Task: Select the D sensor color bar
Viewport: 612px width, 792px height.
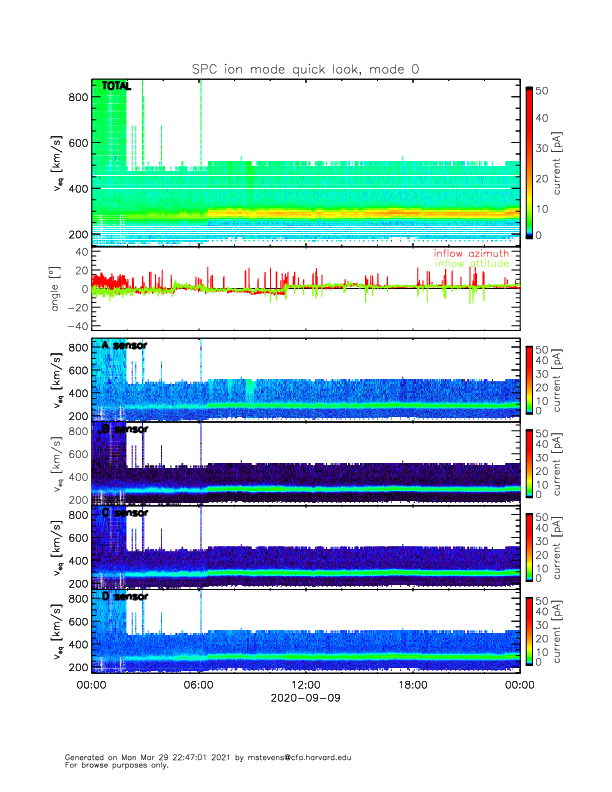Action: coord(529,630)
